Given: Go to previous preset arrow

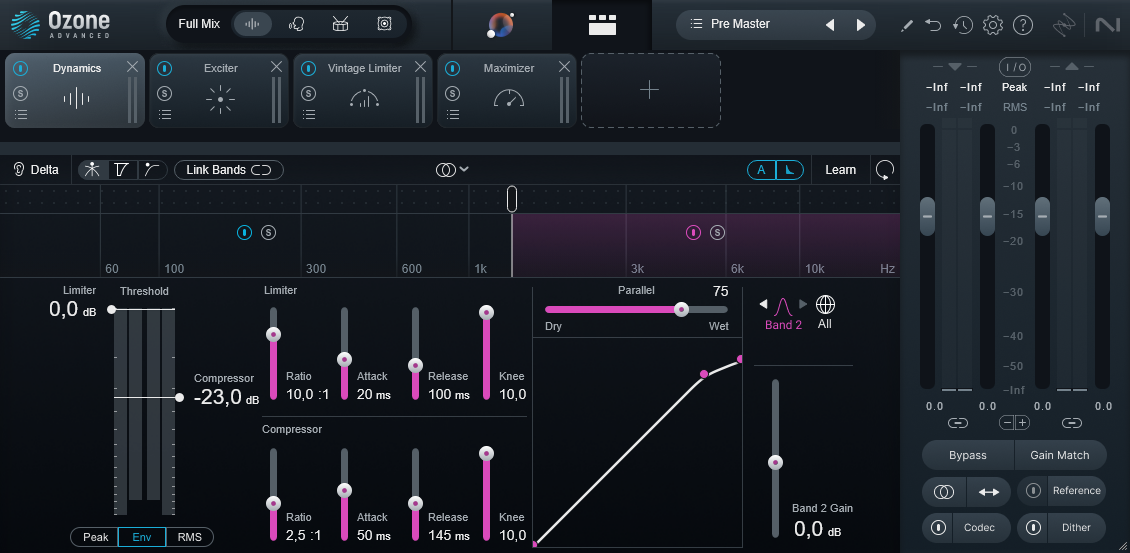Looking at the screenshot, I should click(x=830, y=25).
